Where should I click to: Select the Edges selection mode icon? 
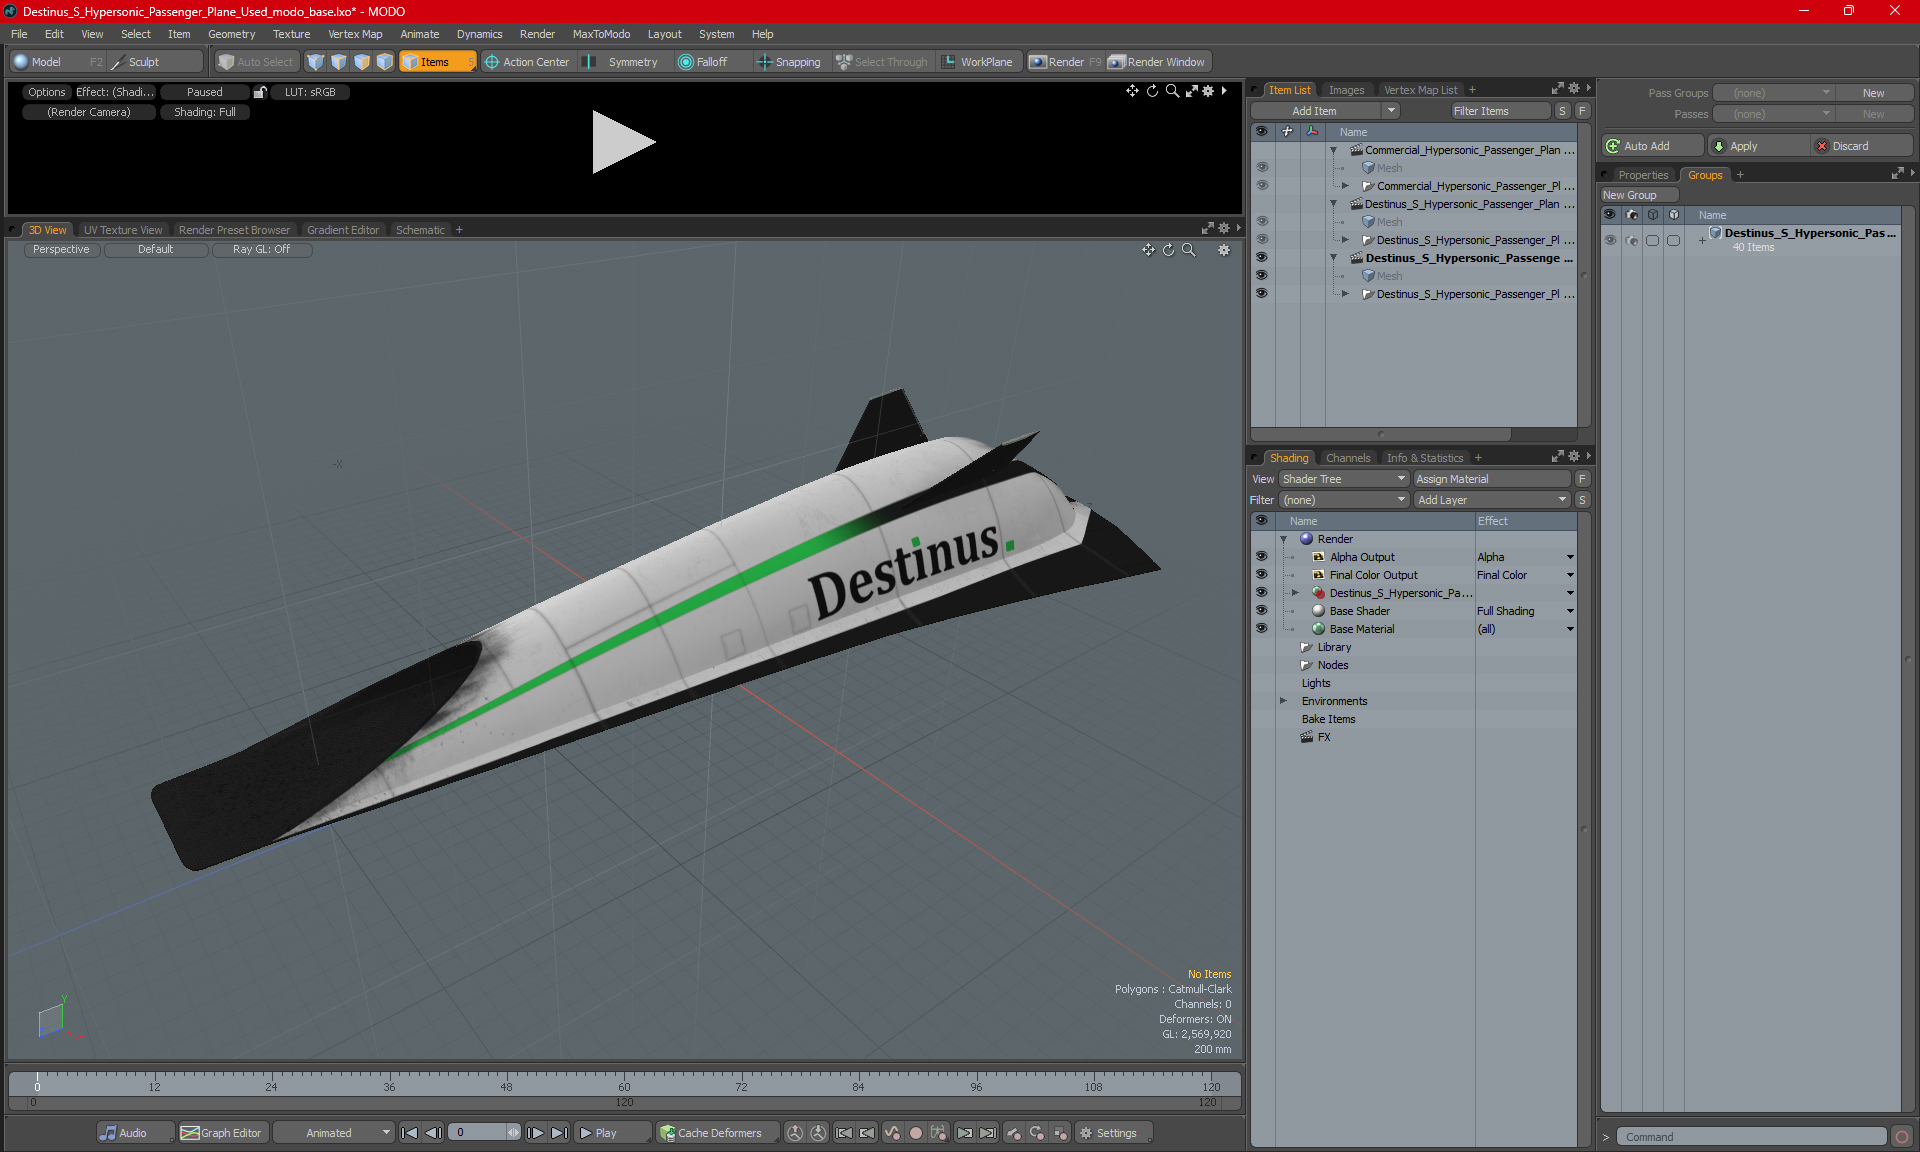tap(339, 62)
